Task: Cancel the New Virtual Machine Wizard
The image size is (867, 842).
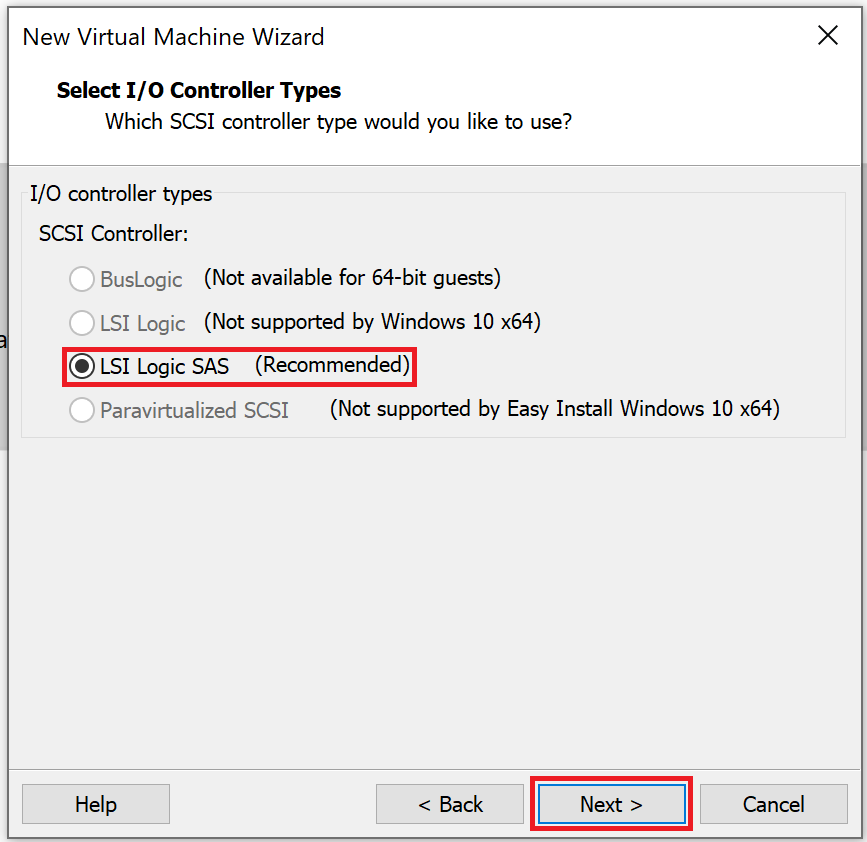Action: tap(774, 804)
